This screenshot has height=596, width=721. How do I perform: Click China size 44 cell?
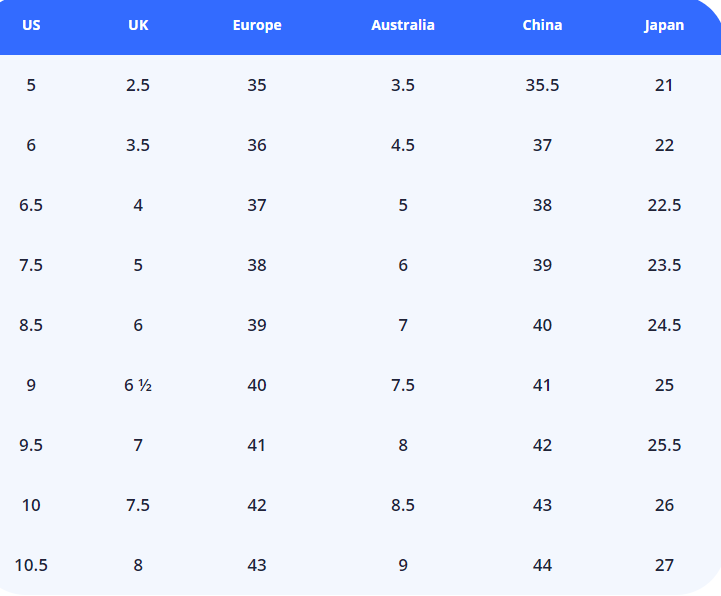pos(542,565)
